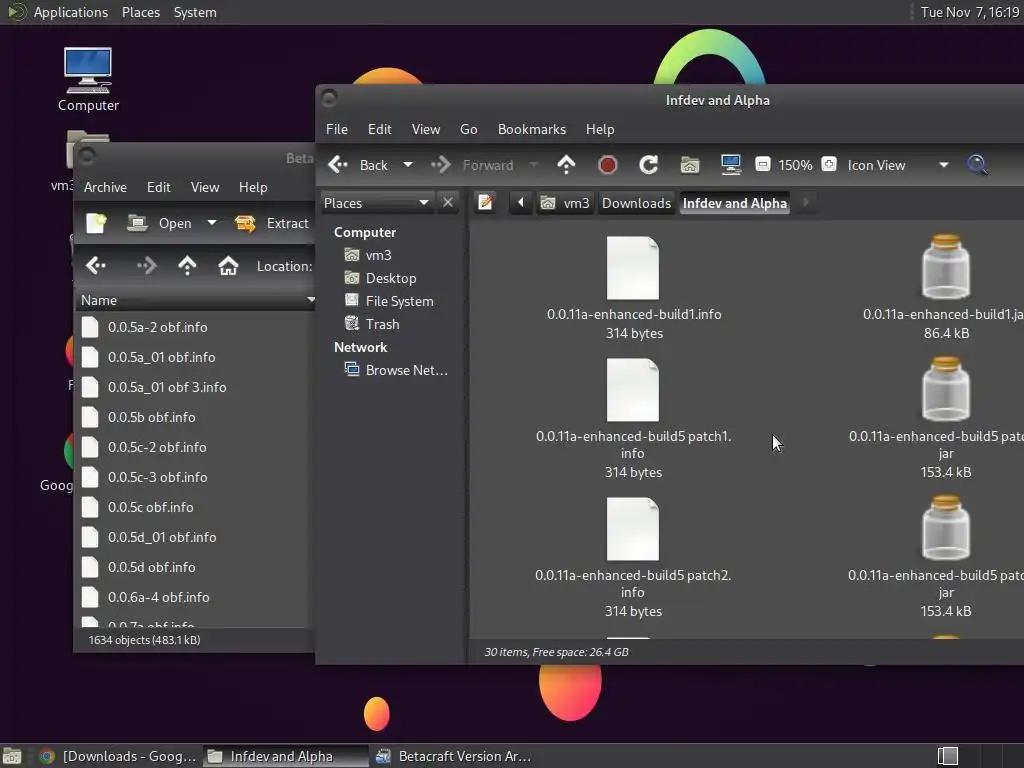
Task: Toggle the location edit pencil button
Action: (x=485, y=202)
